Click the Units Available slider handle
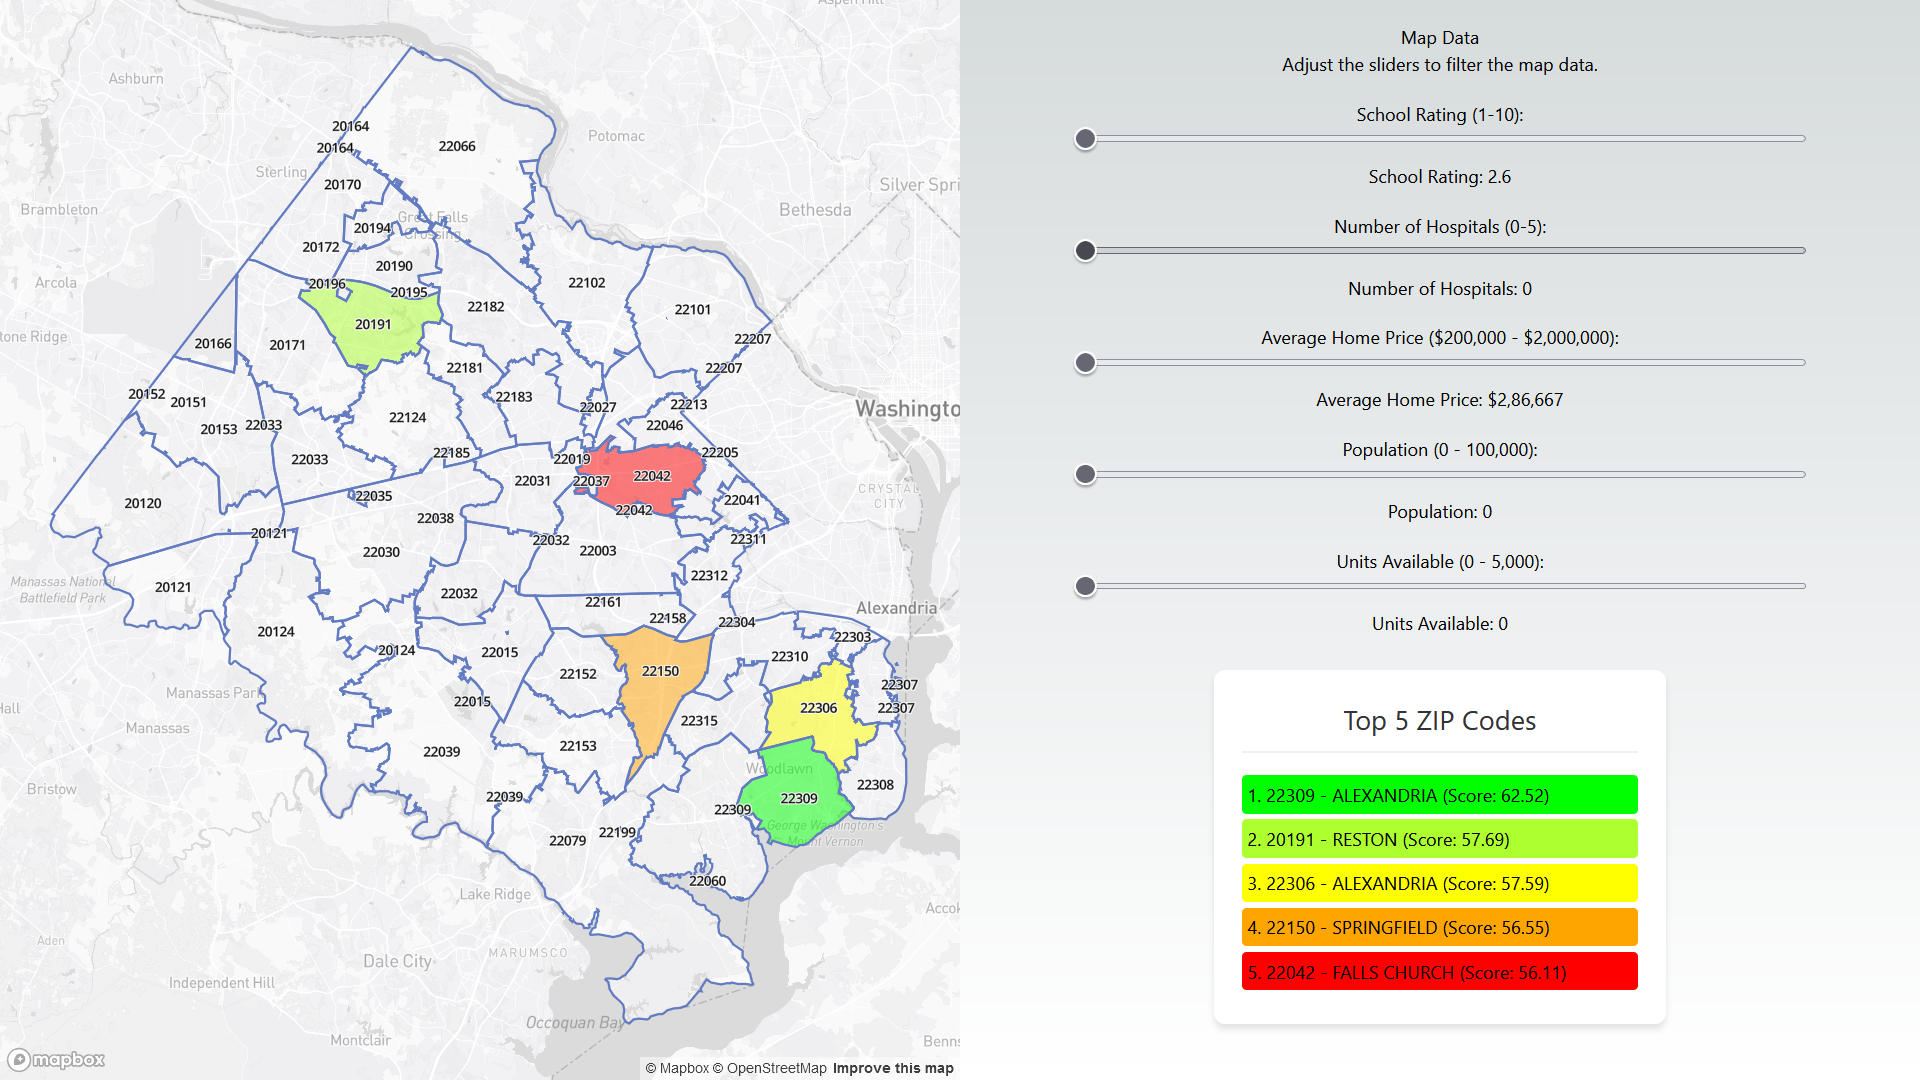This screenshot has height=1080, width=1920. pyautogui.click(x=1085, y=587)
